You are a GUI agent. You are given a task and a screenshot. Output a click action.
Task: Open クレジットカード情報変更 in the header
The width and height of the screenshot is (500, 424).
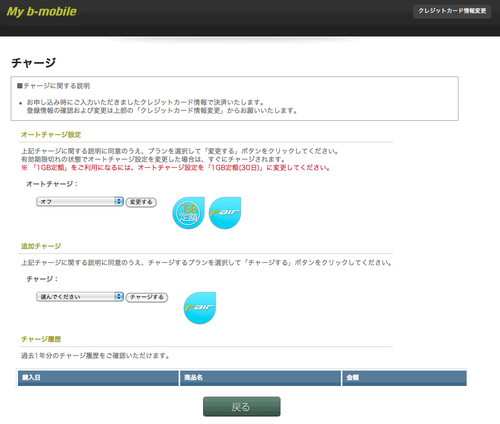452,11
